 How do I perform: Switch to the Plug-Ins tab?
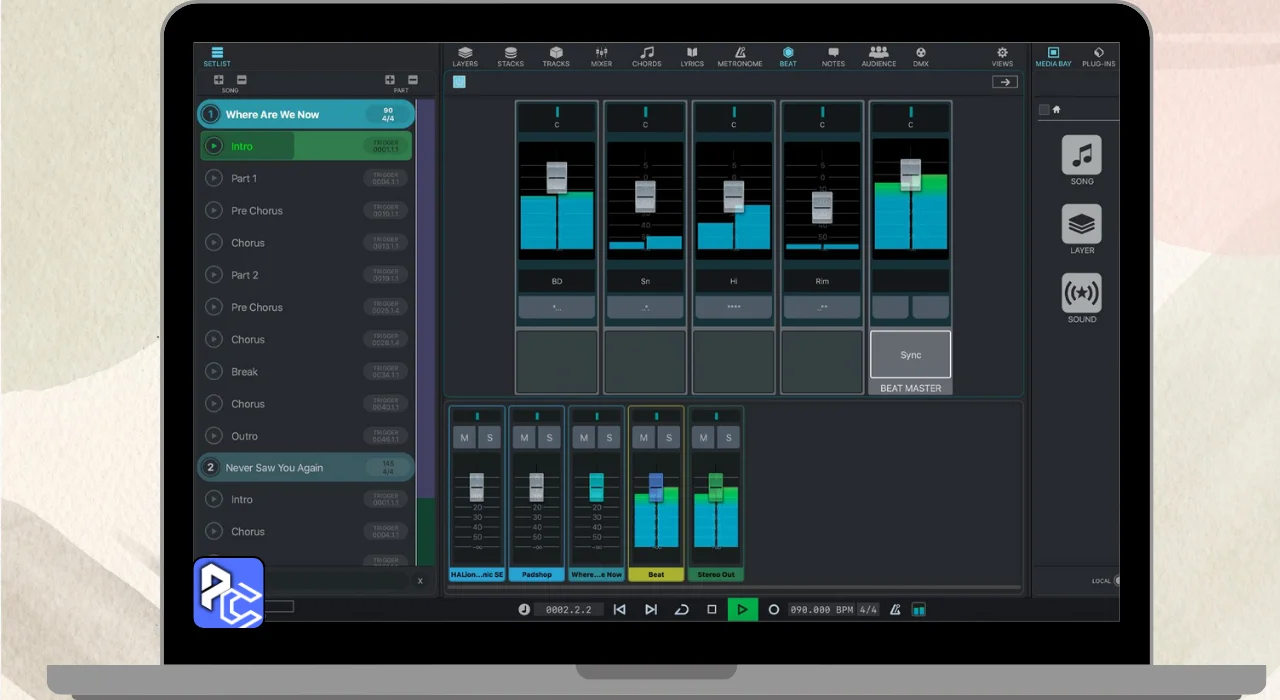(x=1098, y=56)
